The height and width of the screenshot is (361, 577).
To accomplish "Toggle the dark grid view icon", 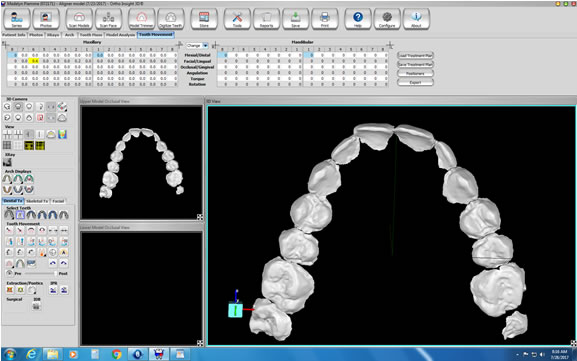I will click(x=7, y=146).
